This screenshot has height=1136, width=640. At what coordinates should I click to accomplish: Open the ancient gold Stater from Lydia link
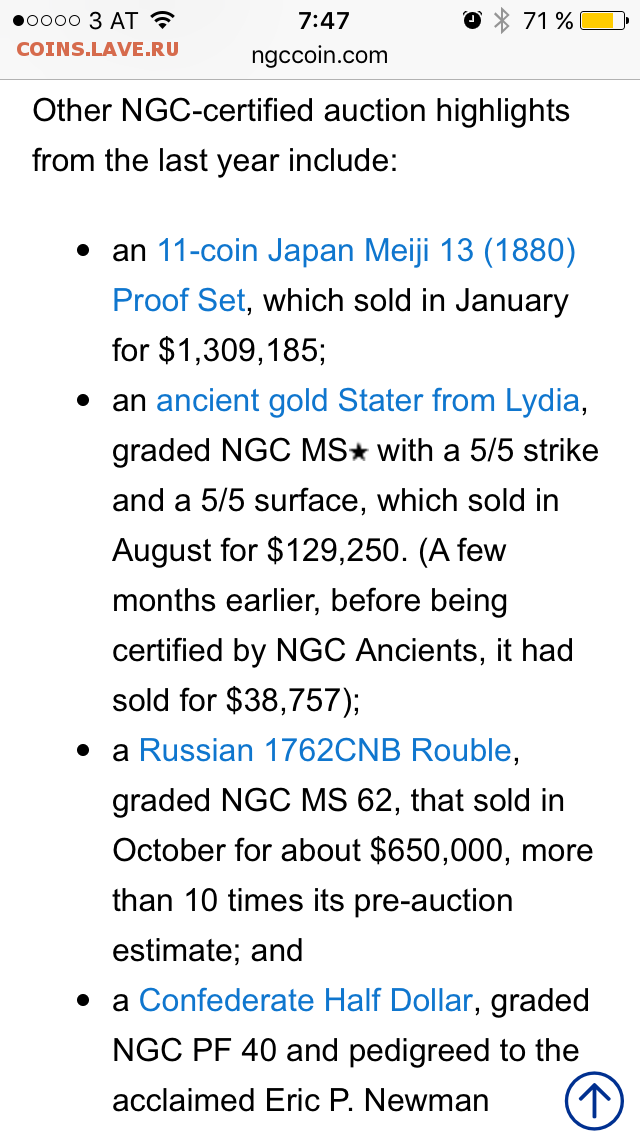[x=368, y=401]
